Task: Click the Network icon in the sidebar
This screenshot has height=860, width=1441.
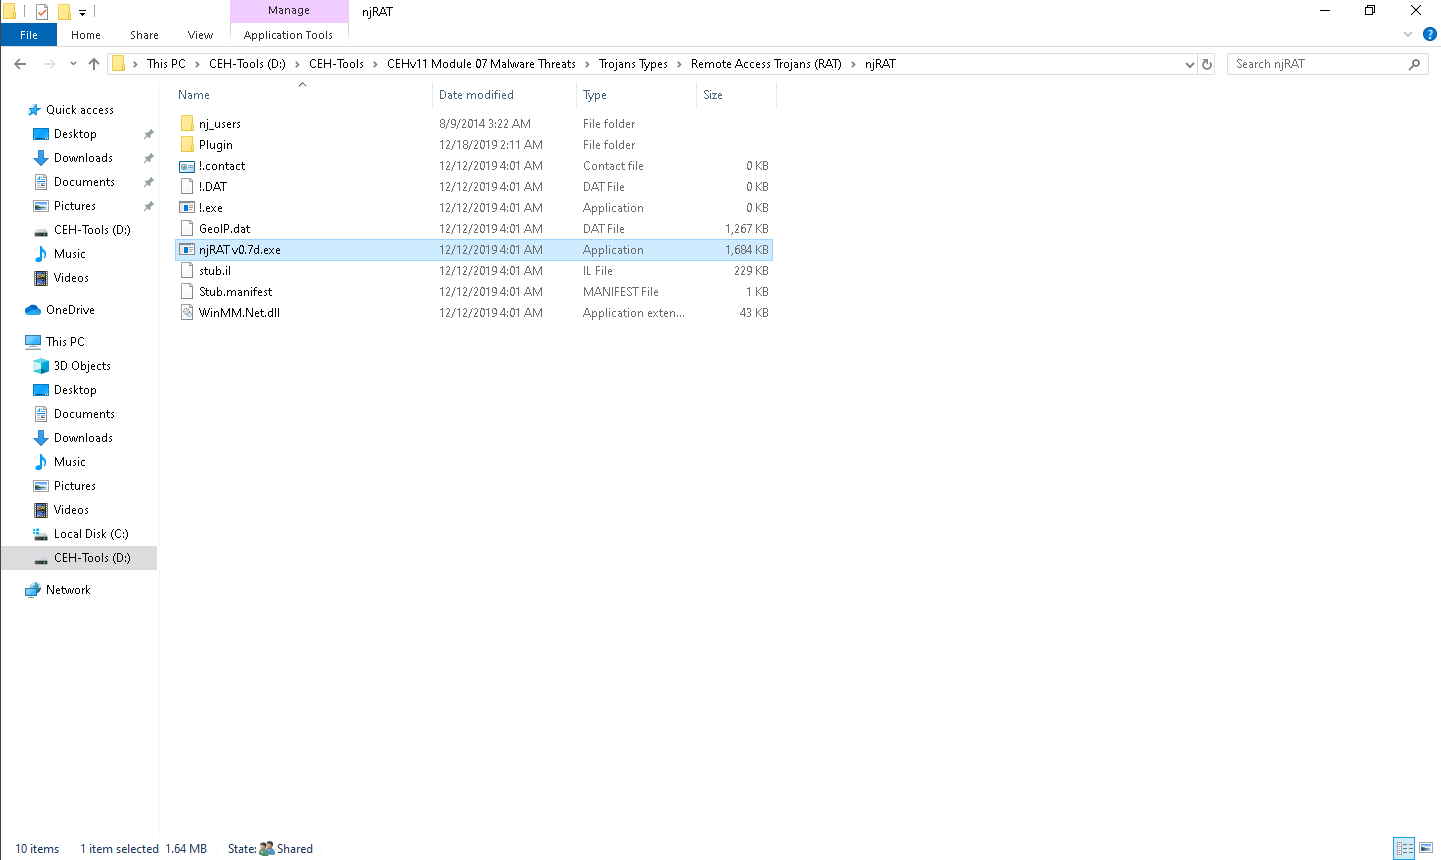Action: [x=33, y=590]
